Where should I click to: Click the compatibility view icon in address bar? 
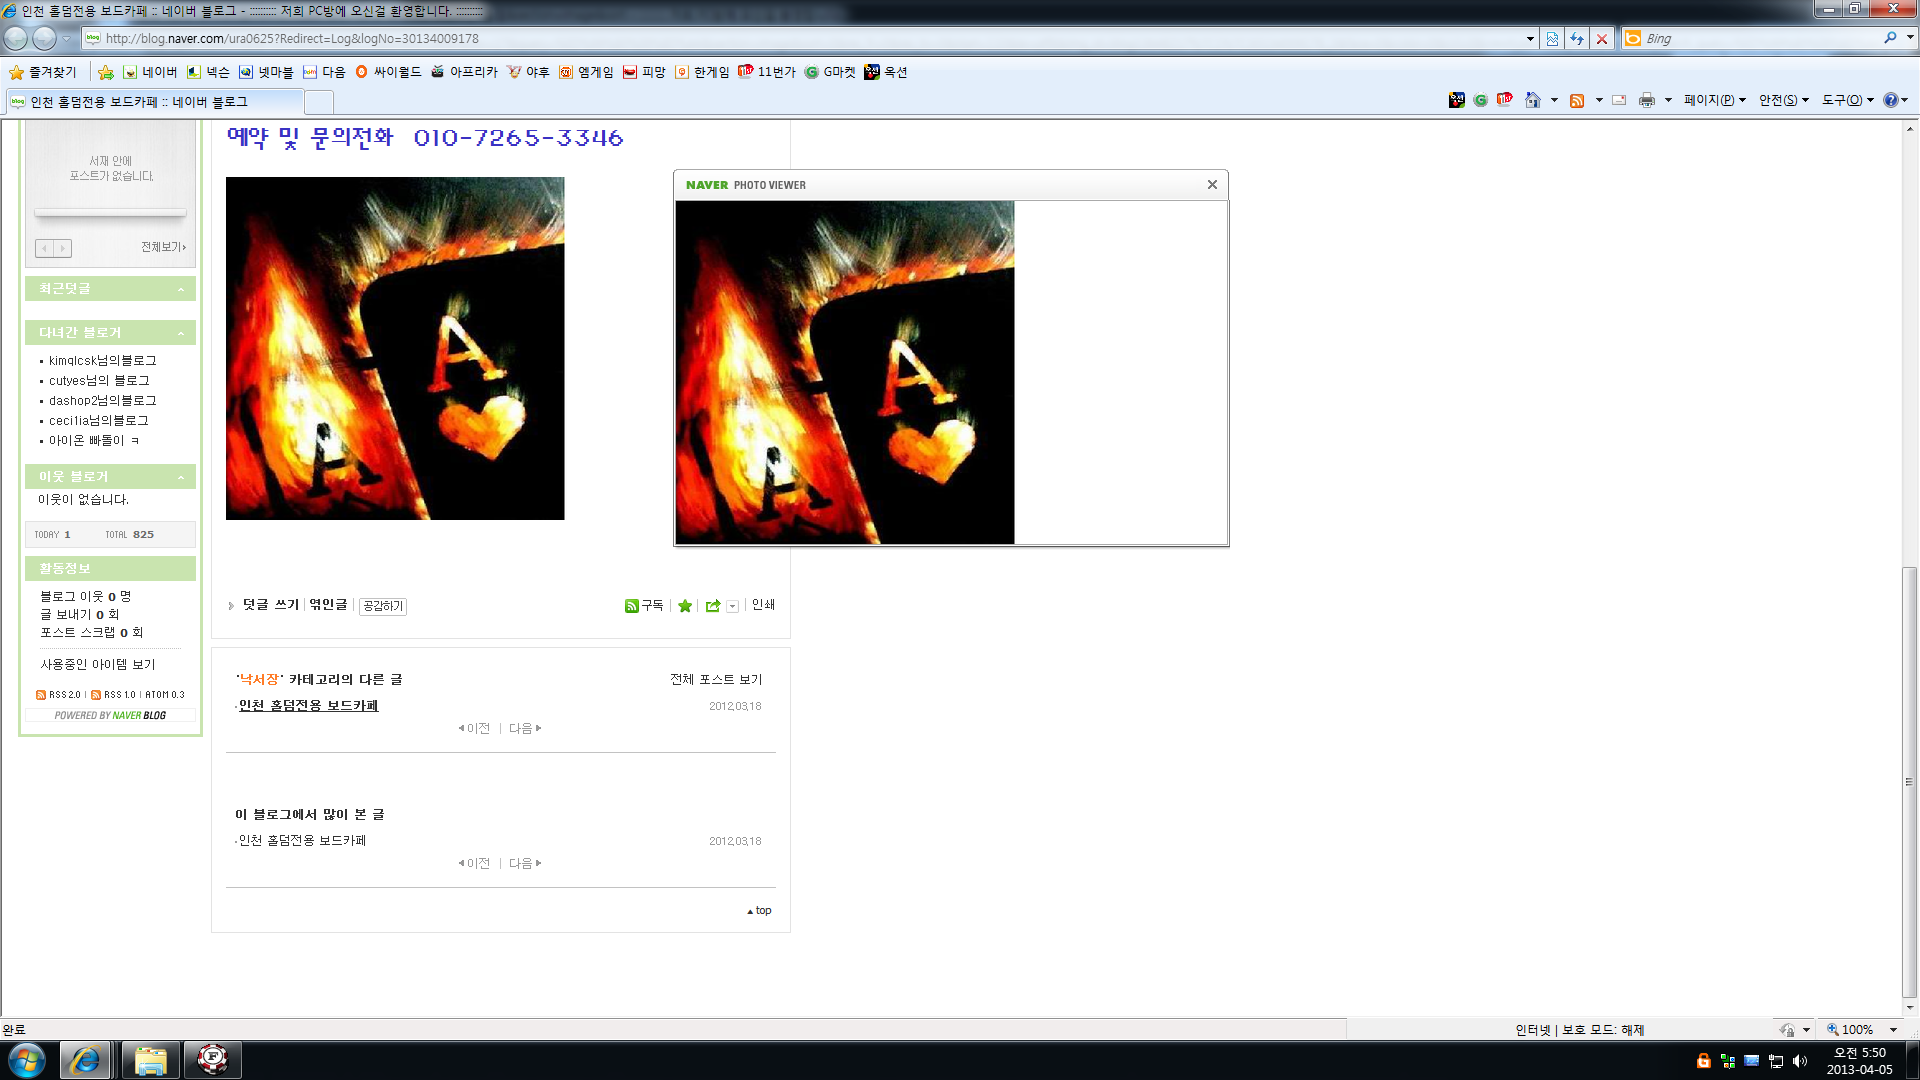(1552, 38)
